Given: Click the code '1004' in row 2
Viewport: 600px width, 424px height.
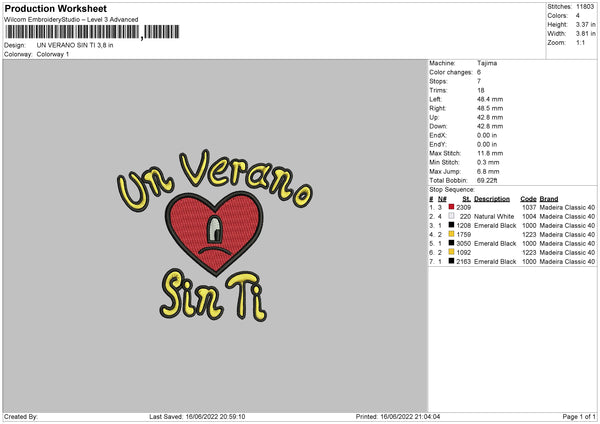Looking at the screenshot, I should (x=529, y=216).
